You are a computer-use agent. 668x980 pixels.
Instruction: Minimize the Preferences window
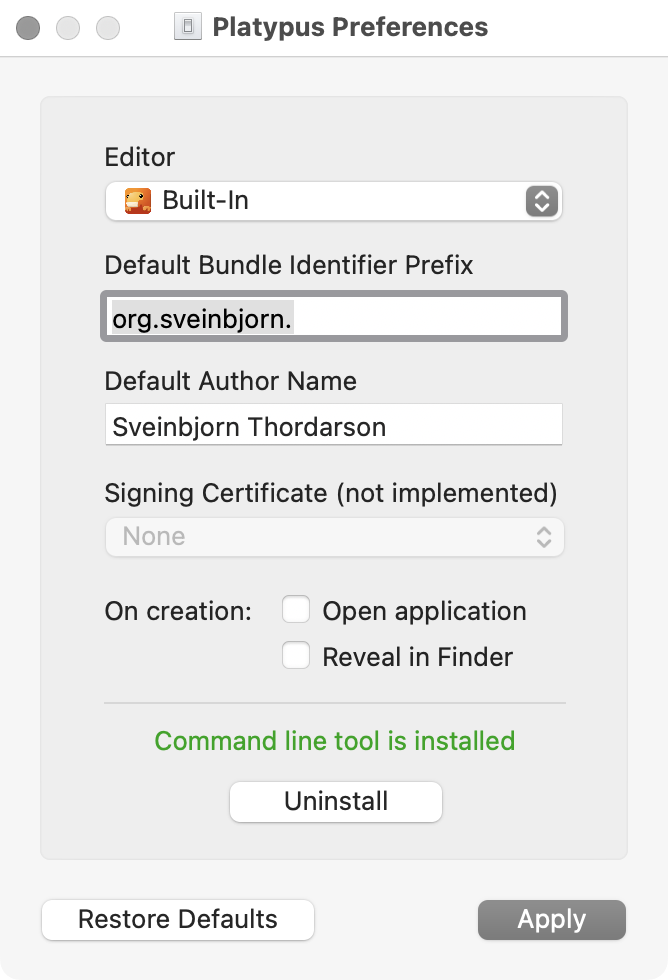coord(68,28)
